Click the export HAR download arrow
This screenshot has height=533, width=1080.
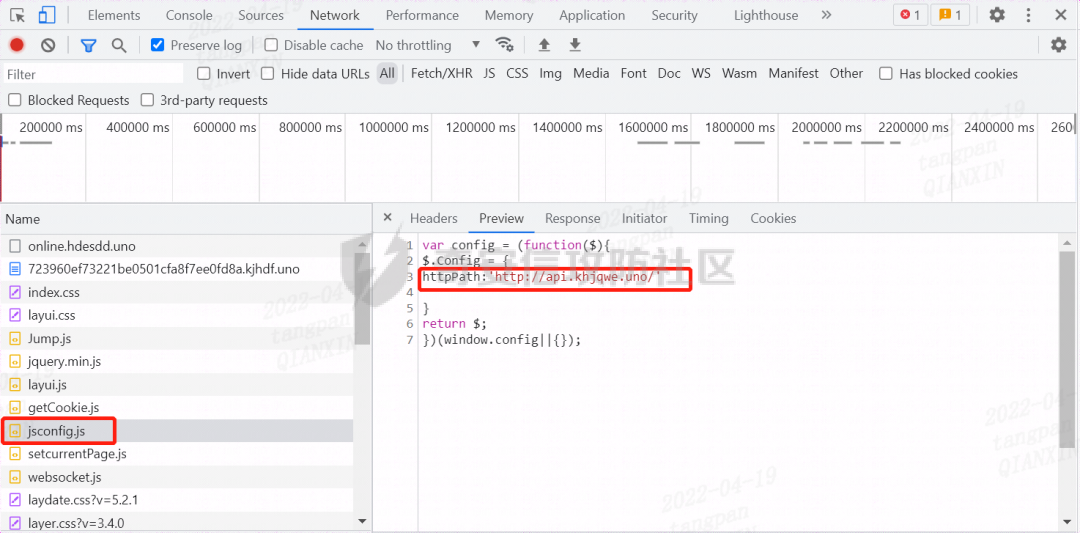575,45
